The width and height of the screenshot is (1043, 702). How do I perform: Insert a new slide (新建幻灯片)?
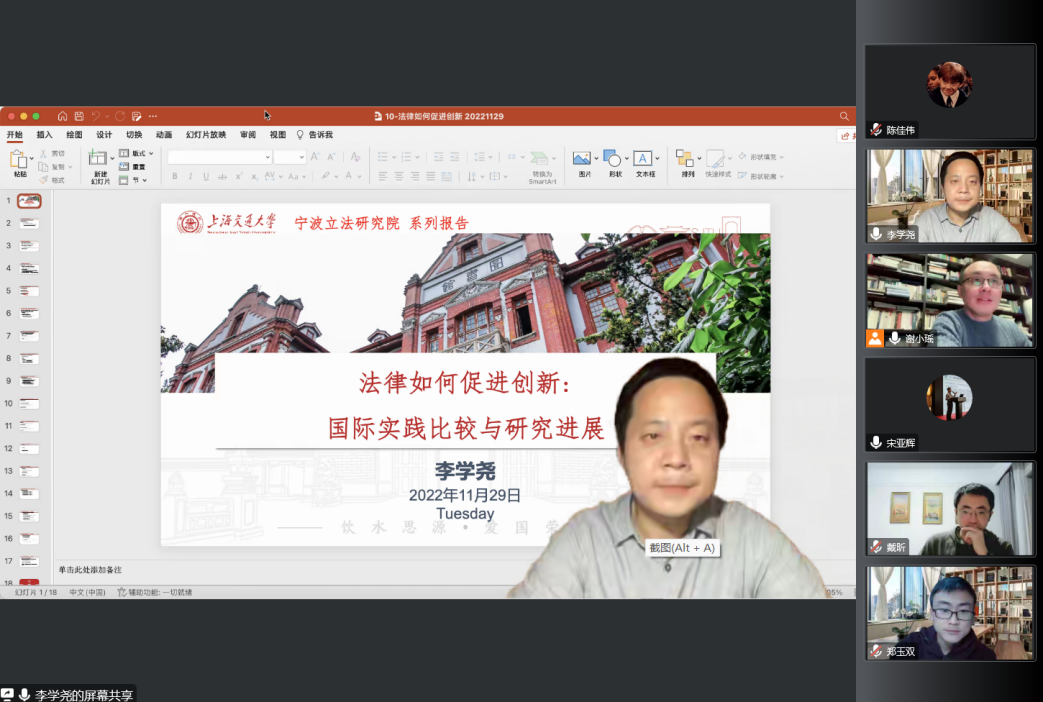(x=98, y=159)
